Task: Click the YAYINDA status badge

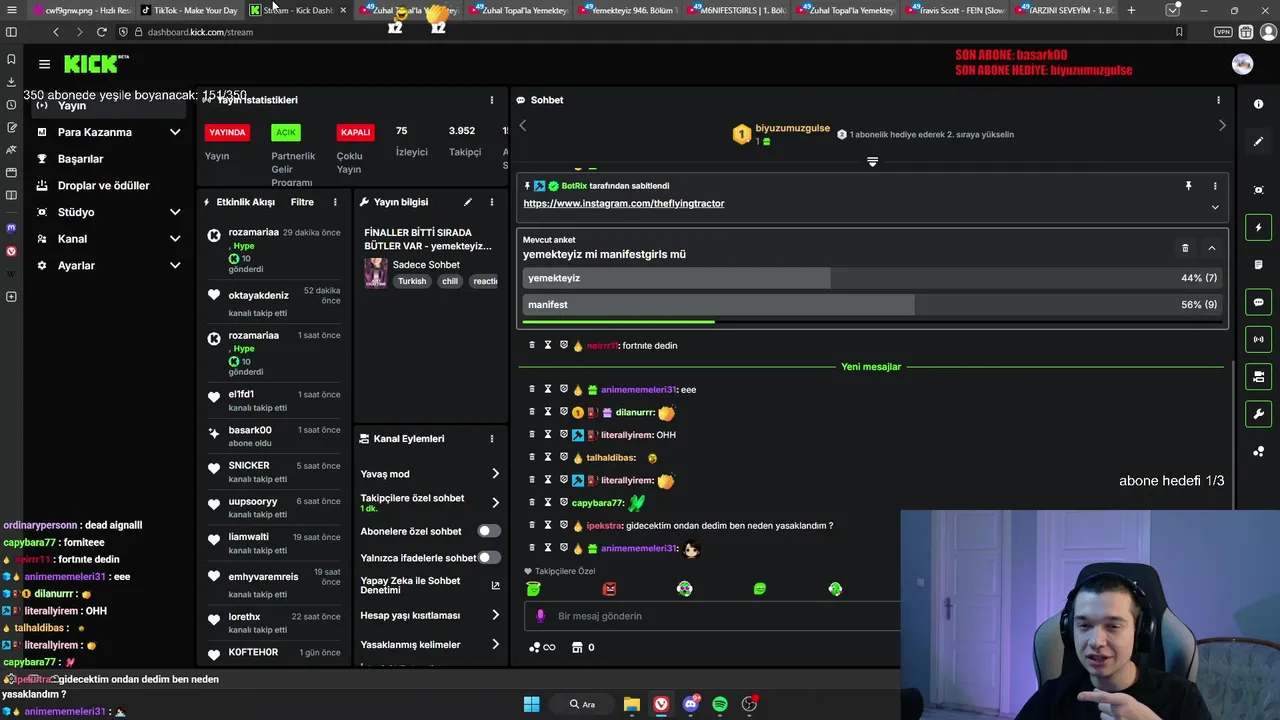Action: 227,132
